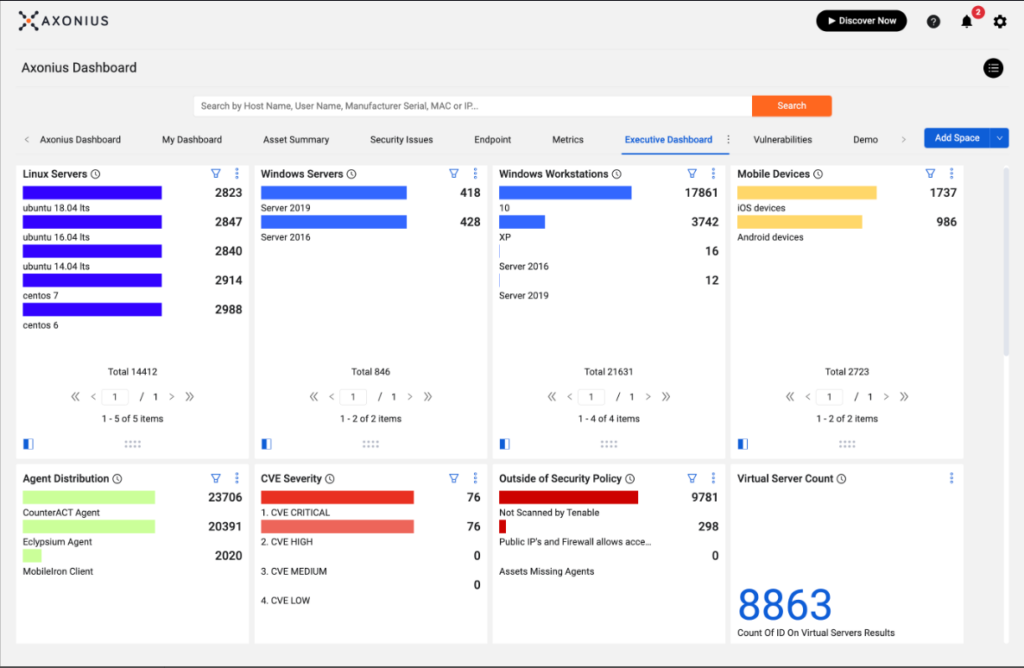Image resolution: width=1024 pixels, height=668 pixels.
Task: Open Outside of Security Policy options menu
Action: [713, 479]
